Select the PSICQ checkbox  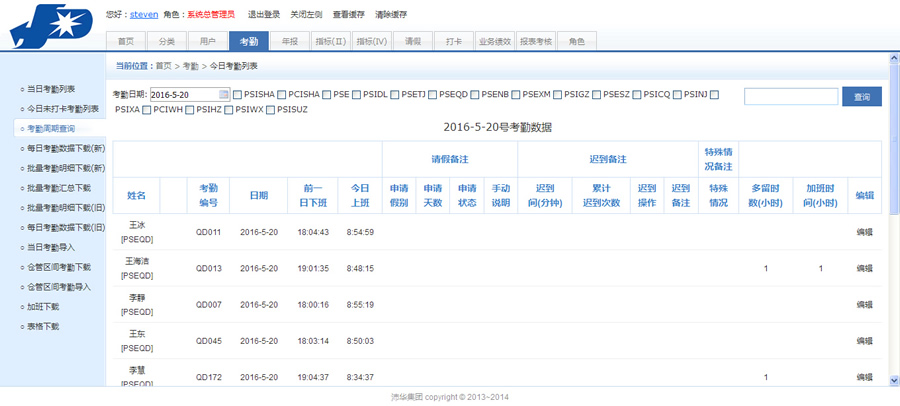point(637,95)
